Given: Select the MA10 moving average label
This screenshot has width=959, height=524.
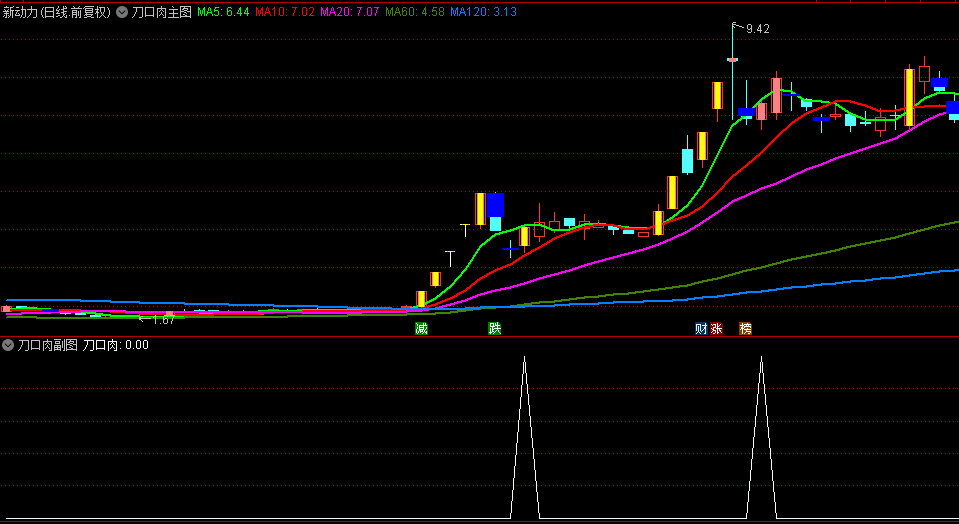Looking at the screenshot, I should coord(285,12).
